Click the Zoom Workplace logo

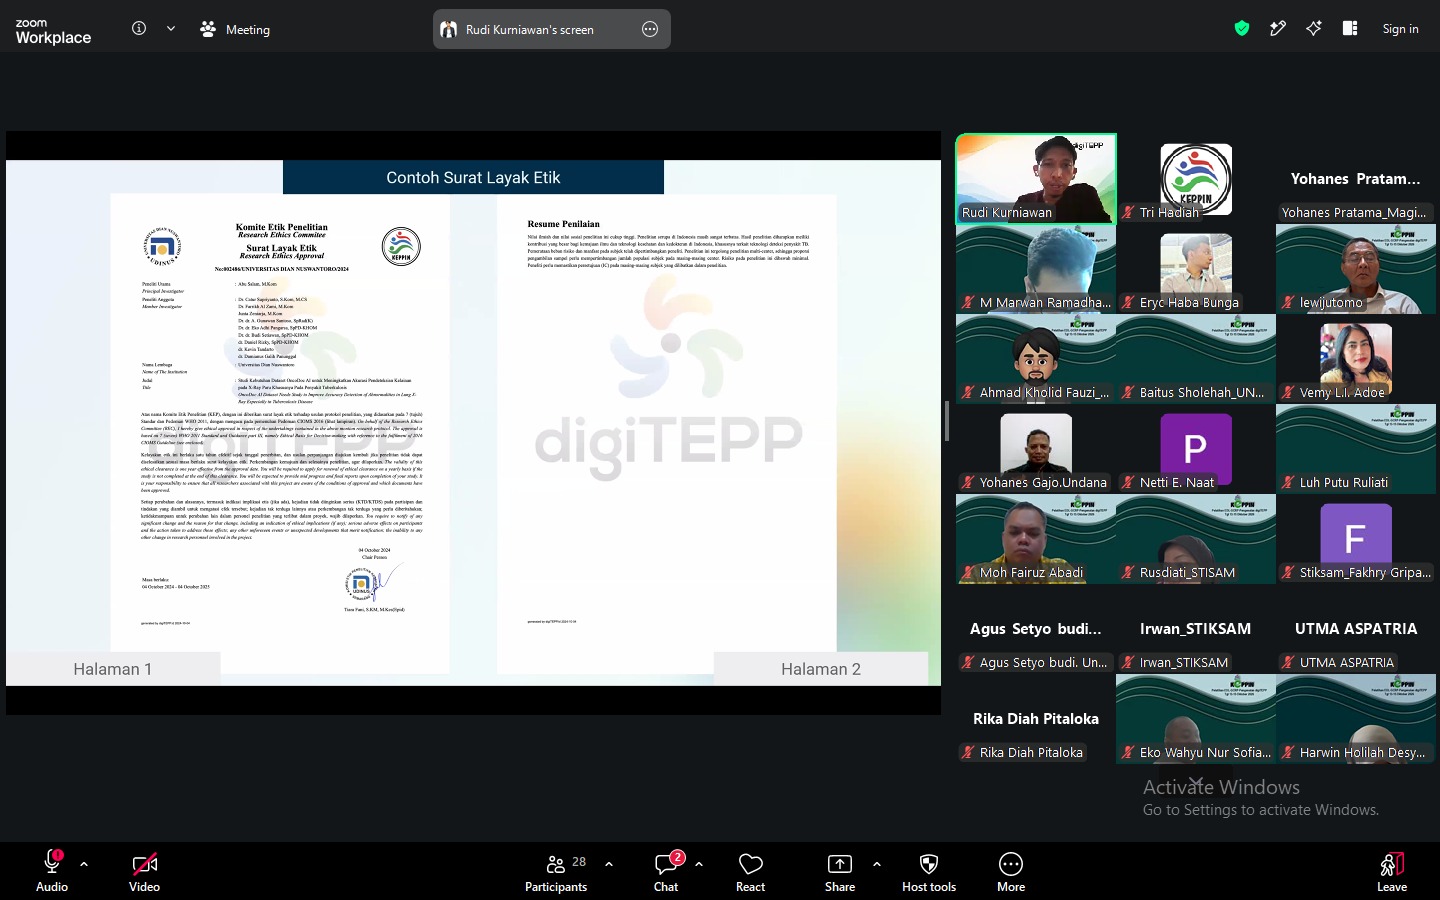pos(53,31)
